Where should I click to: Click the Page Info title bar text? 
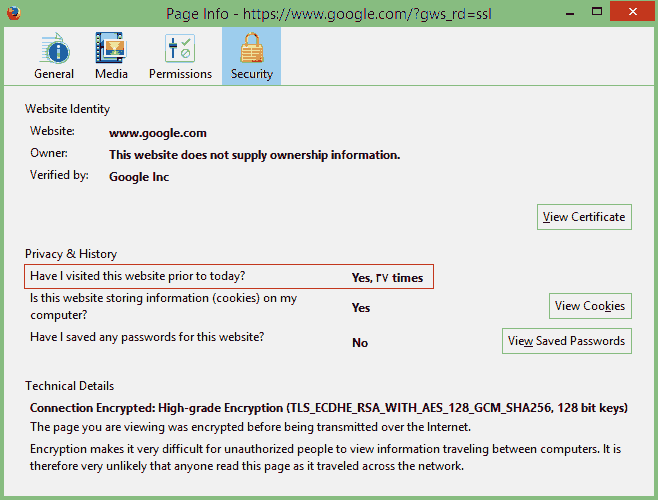(329, 12)
